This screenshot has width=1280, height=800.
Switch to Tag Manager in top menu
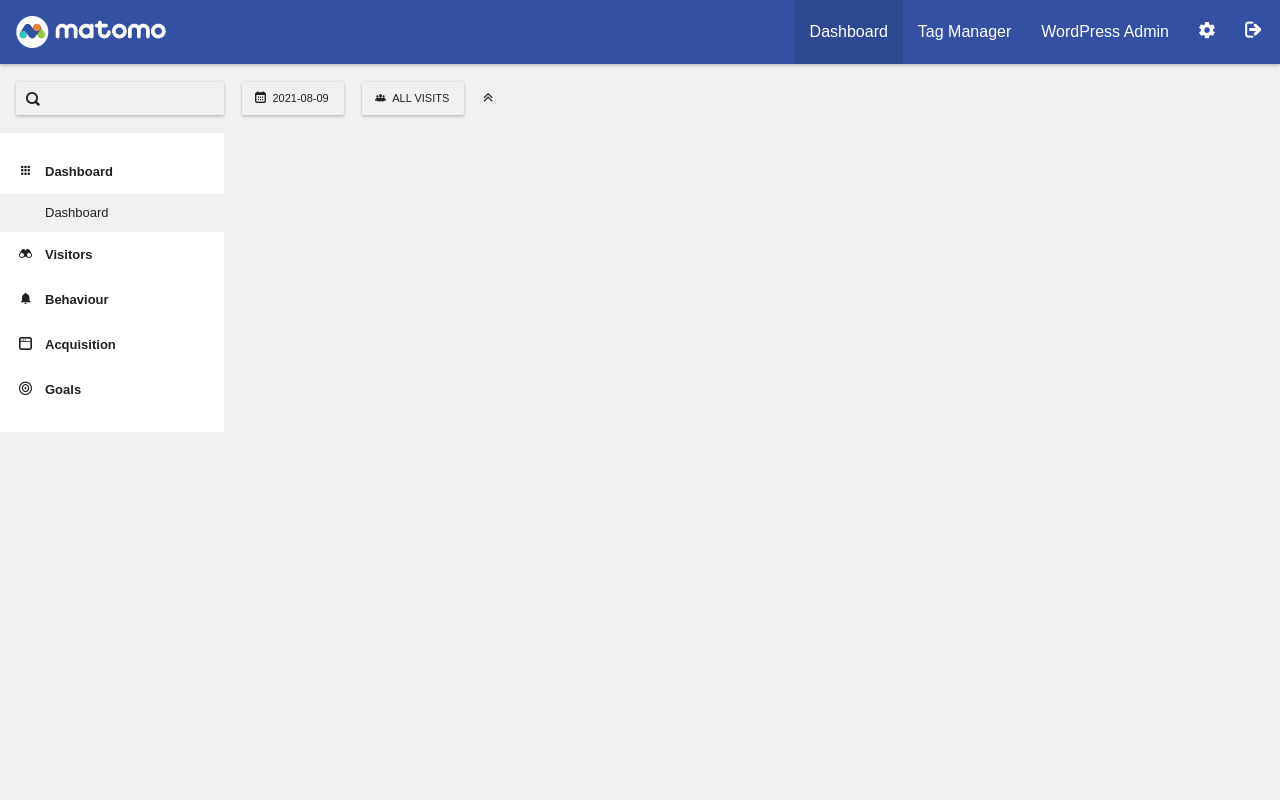[x=964, y=32]
